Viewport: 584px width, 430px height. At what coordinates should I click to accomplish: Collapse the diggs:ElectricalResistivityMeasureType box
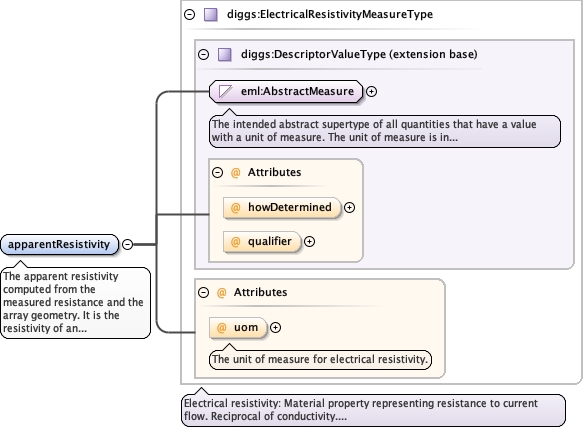pyautogui.click(x=190, y=15)
